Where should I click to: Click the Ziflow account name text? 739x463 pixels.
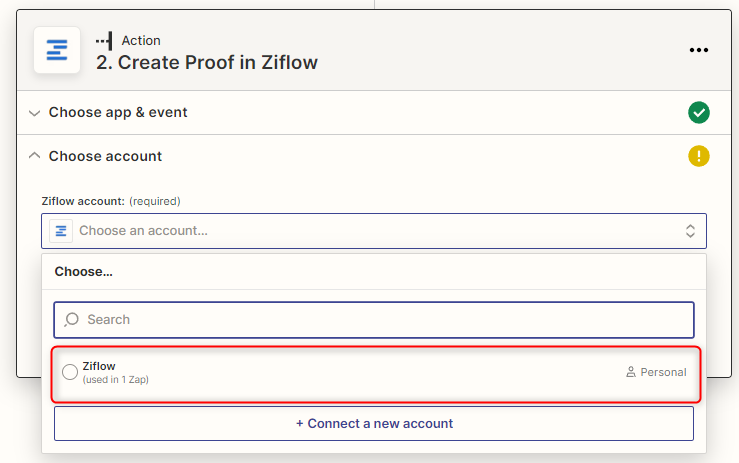point(99,366)
